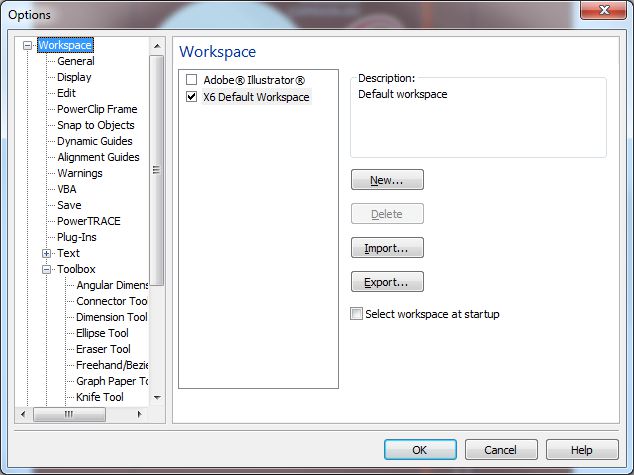Close the Options dialog window
Screen dimensions: 634x475
click(x=603, y=10)
